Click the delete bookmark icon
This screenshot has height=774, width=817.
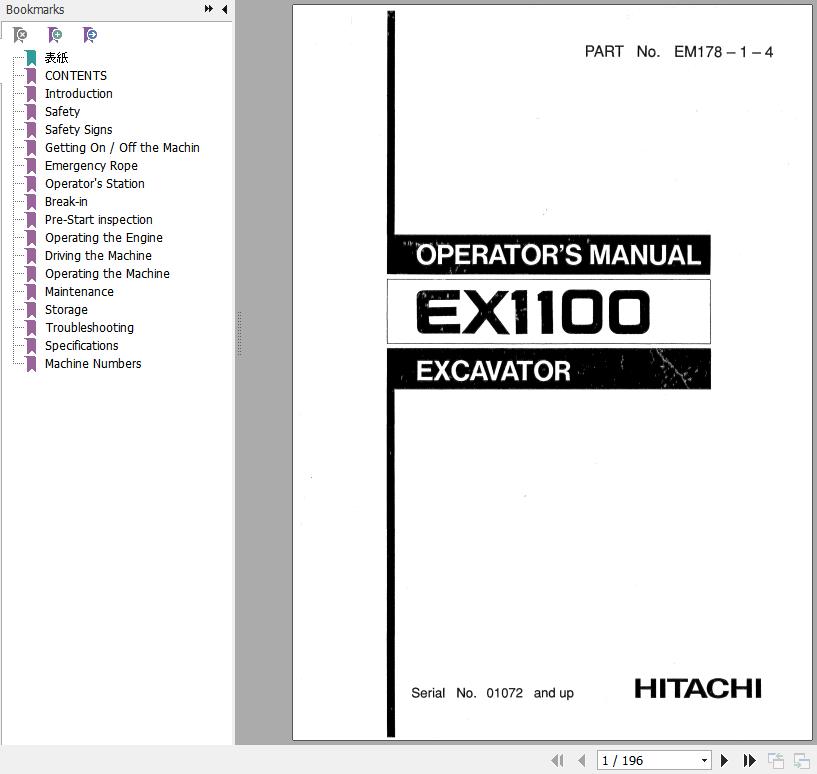coord(20,35)
